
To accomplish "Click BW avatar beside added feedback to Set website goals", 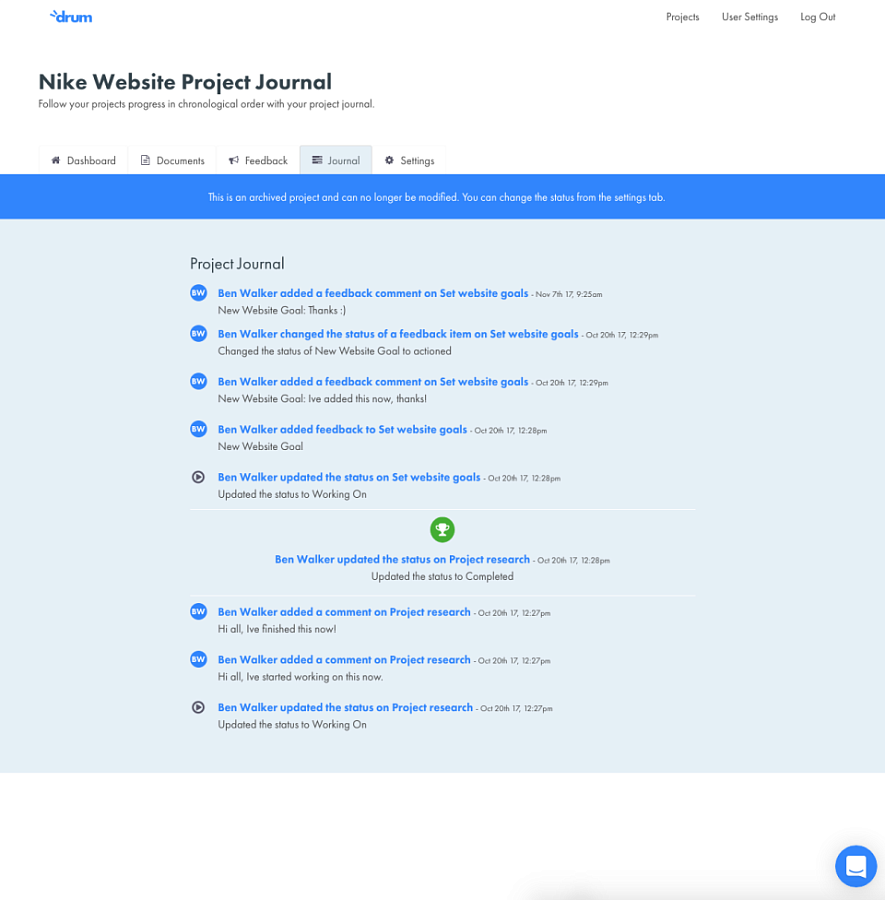I will [199, 429].
